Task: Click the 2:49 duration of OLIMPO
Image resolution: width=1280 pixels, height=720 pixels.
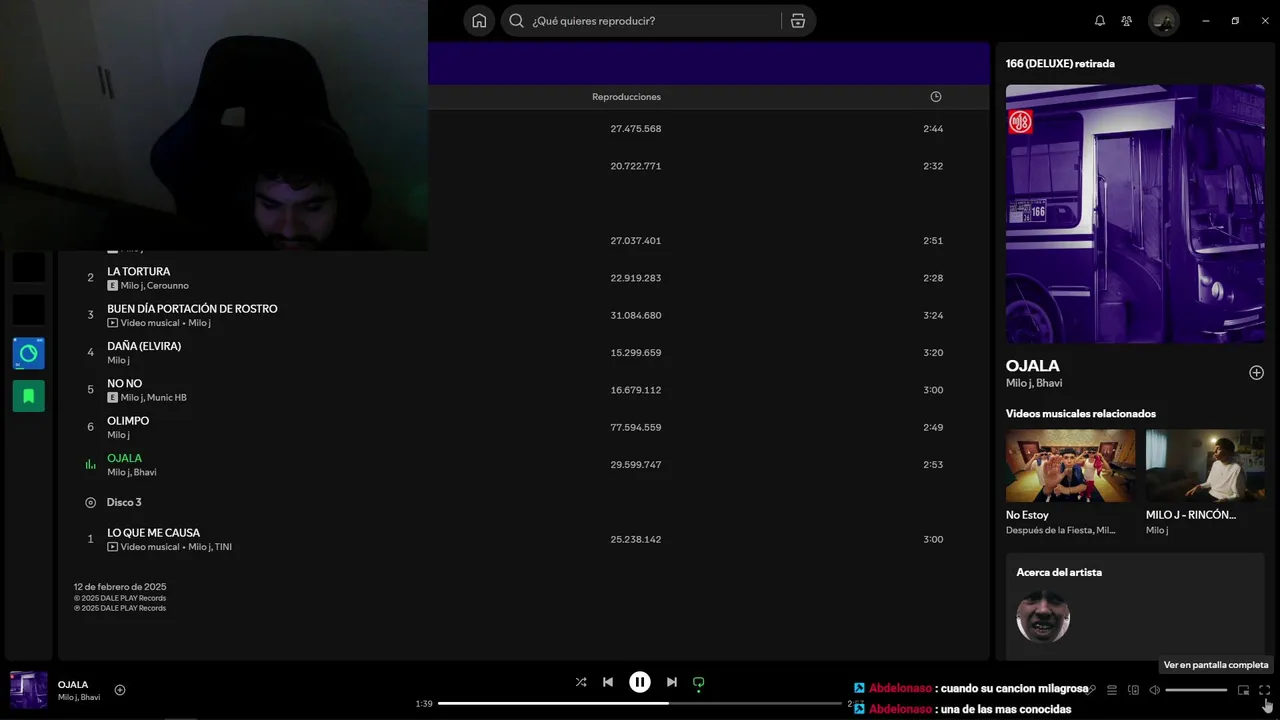Action: tap(933, 427)
